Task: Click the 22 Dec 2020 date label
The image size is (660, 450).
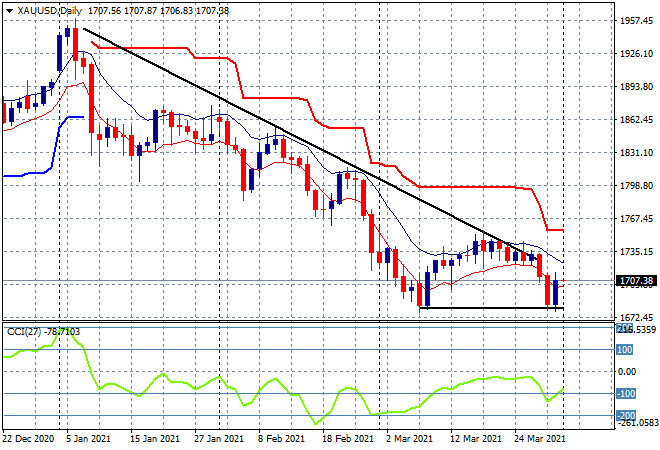Action: (28, 439)
